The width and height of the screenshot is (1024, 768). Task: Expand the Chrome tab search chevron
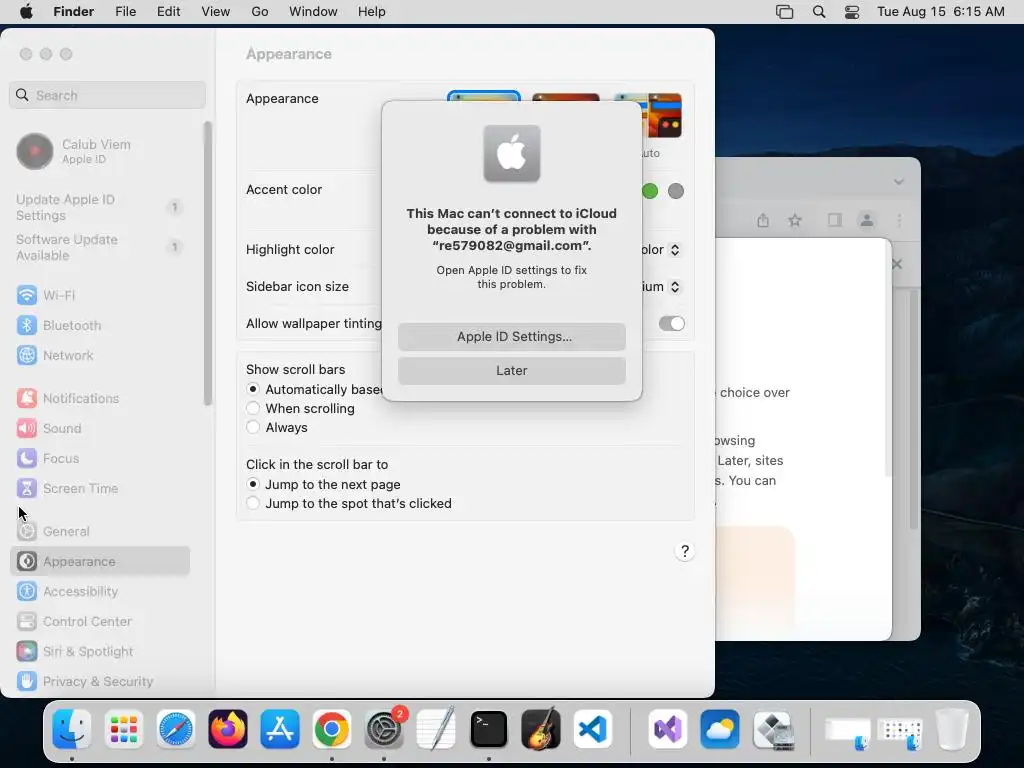click(x=899, y=182)
